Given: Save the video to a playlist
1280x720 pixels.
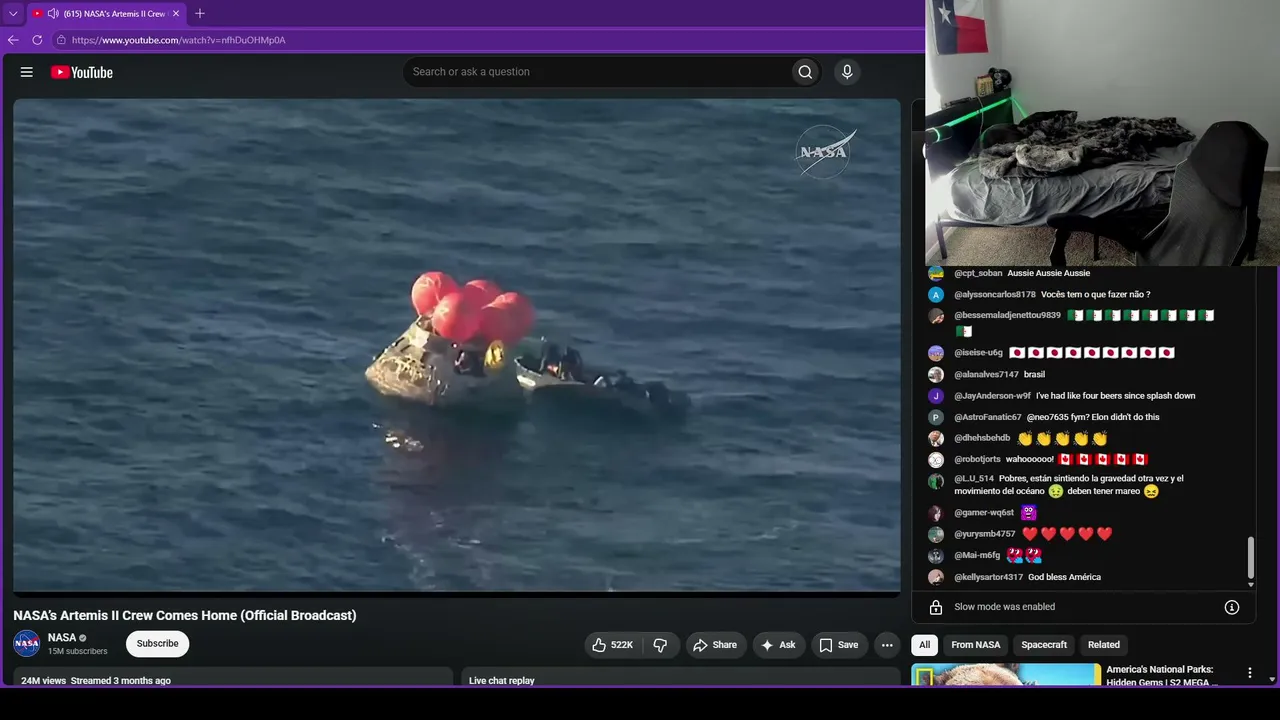Looking at the screenshot, I should 839,645.
